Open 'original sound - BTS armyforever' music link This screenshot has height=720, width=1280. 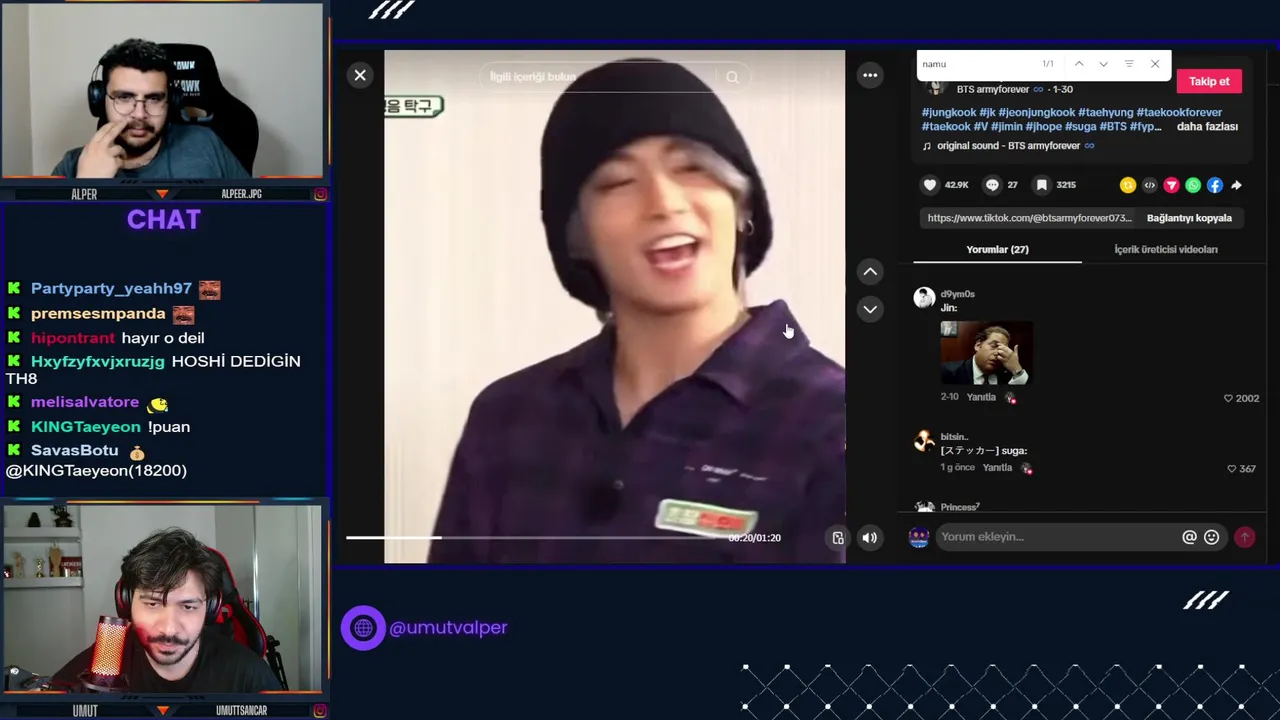tap(1008, 146)
